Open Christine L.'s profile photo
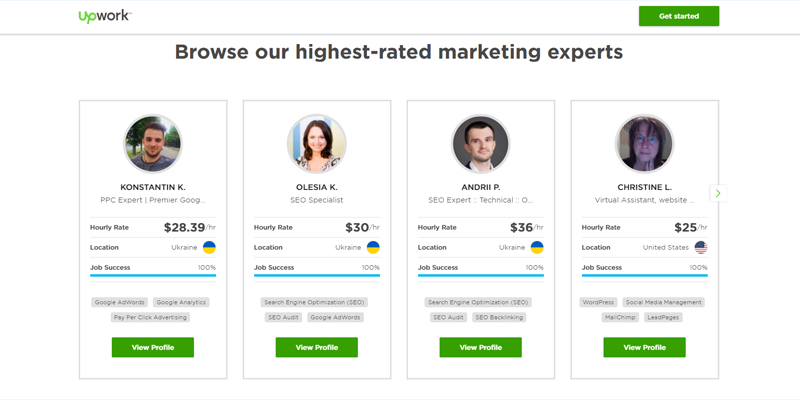Viewport: 800px width, 400px height. pos(645,144)
